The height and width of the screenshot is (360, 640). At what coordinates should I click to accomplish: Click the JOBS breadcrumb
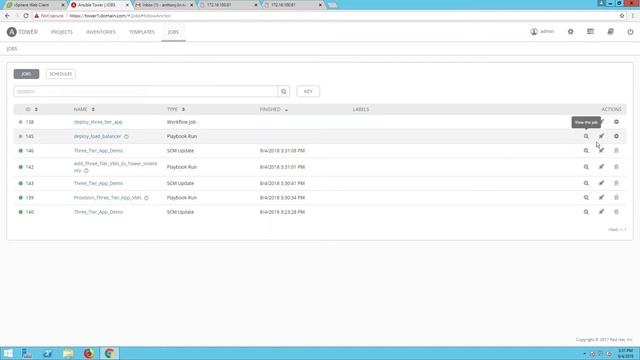click(12, 49)
